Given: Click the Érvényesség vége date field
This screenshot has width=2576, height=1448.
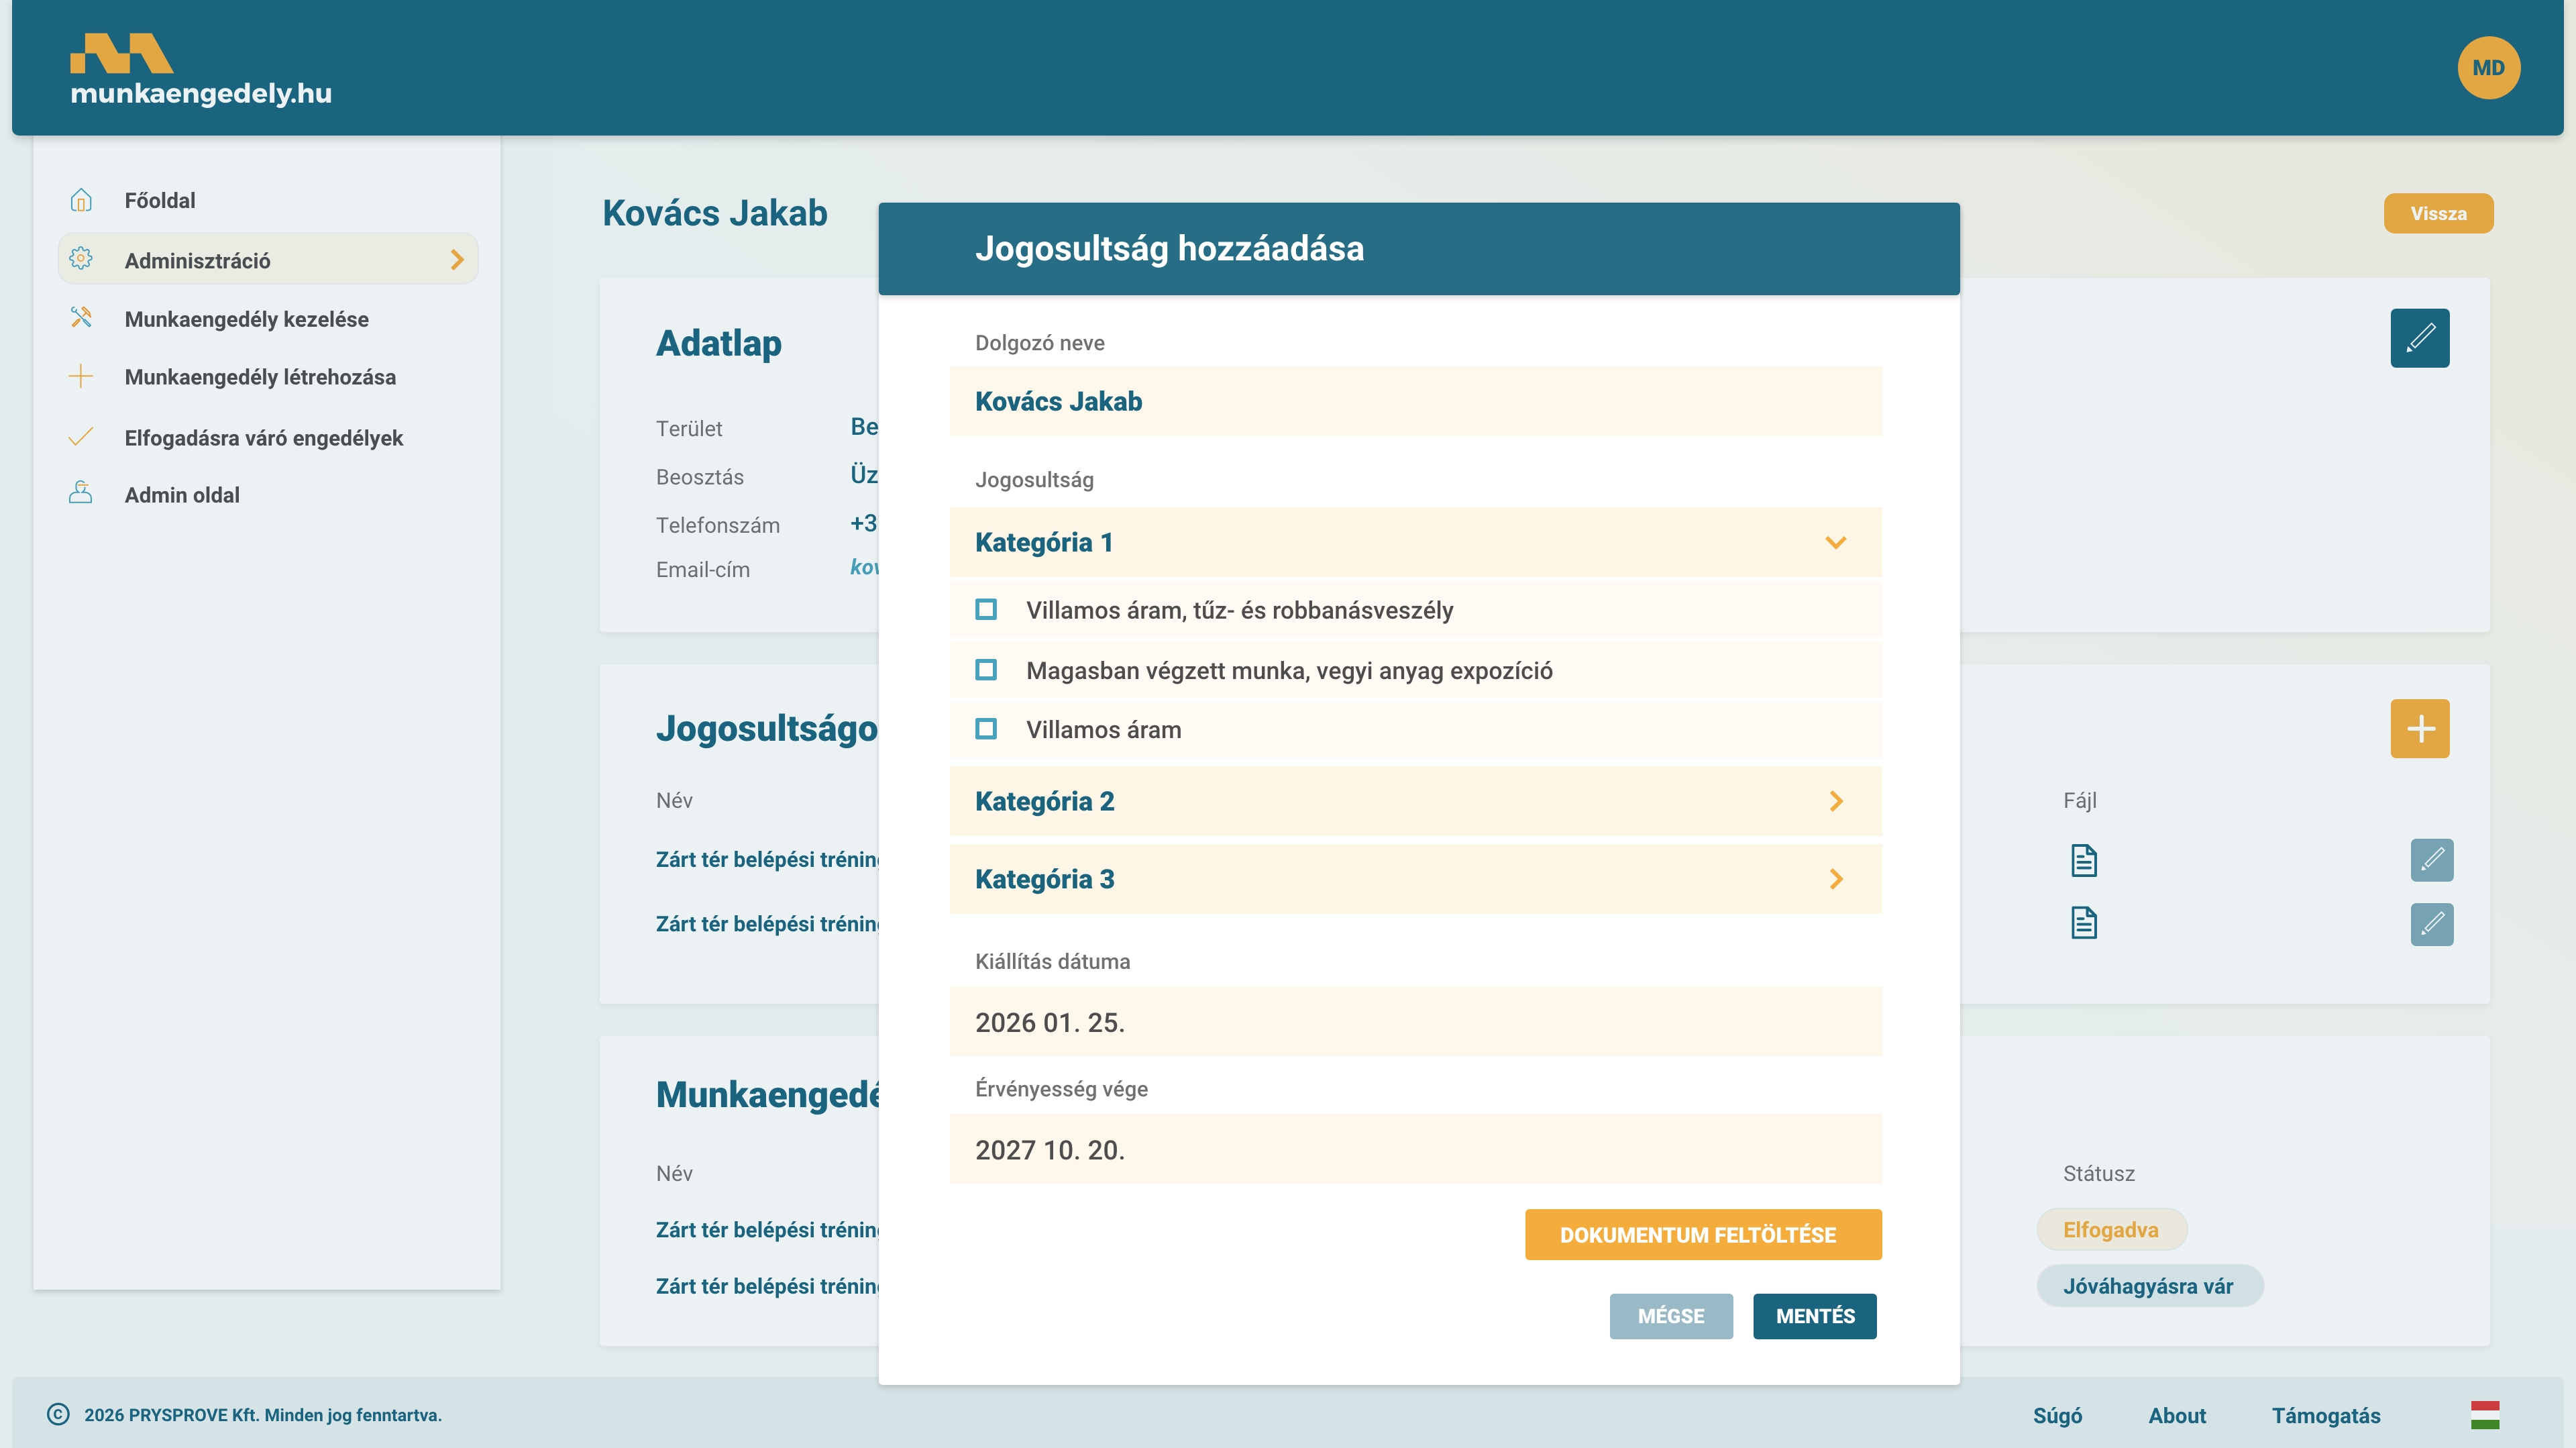Looking at the screenshot, I should (1414, 1150).
